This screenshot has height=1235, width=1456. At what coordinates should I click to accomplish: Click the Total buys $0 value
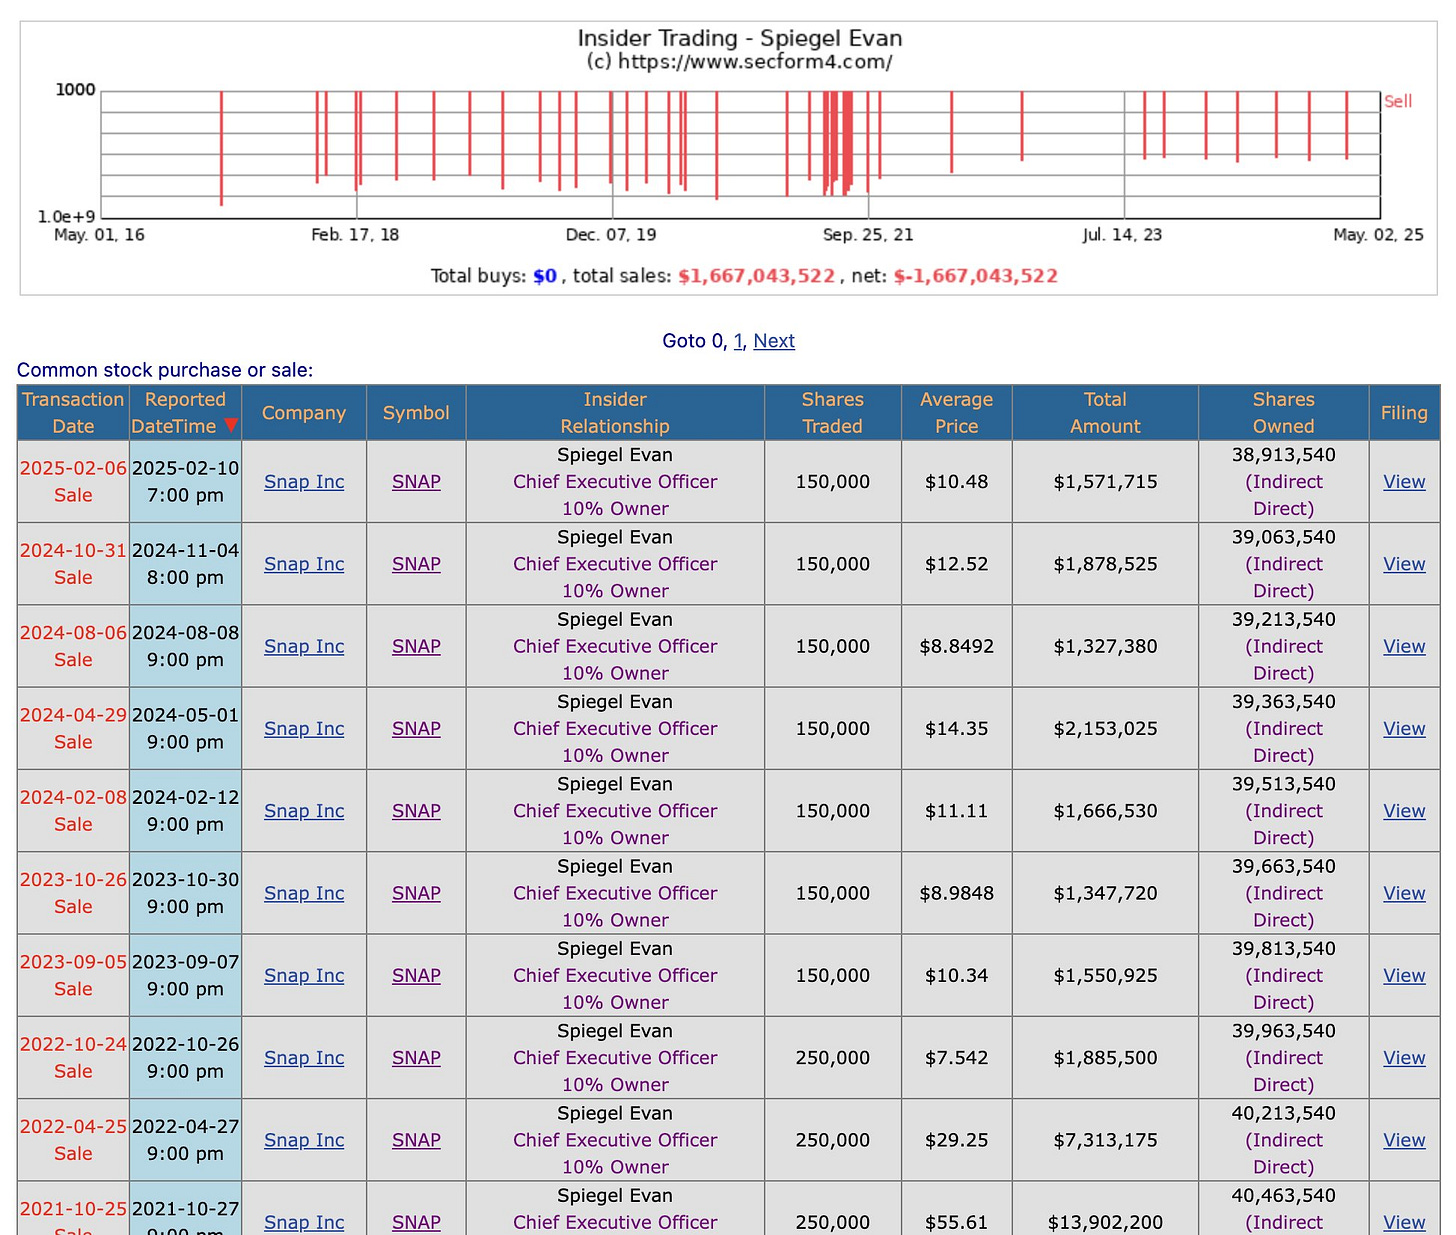(x=545, y=276)
